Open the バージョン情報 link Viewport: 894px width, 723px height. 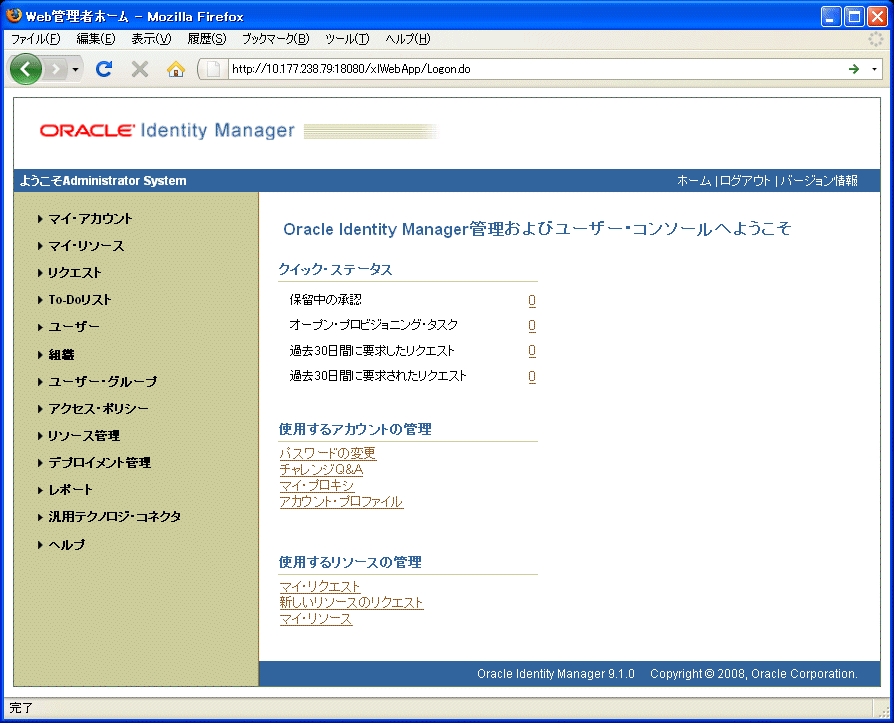[819, 181]
